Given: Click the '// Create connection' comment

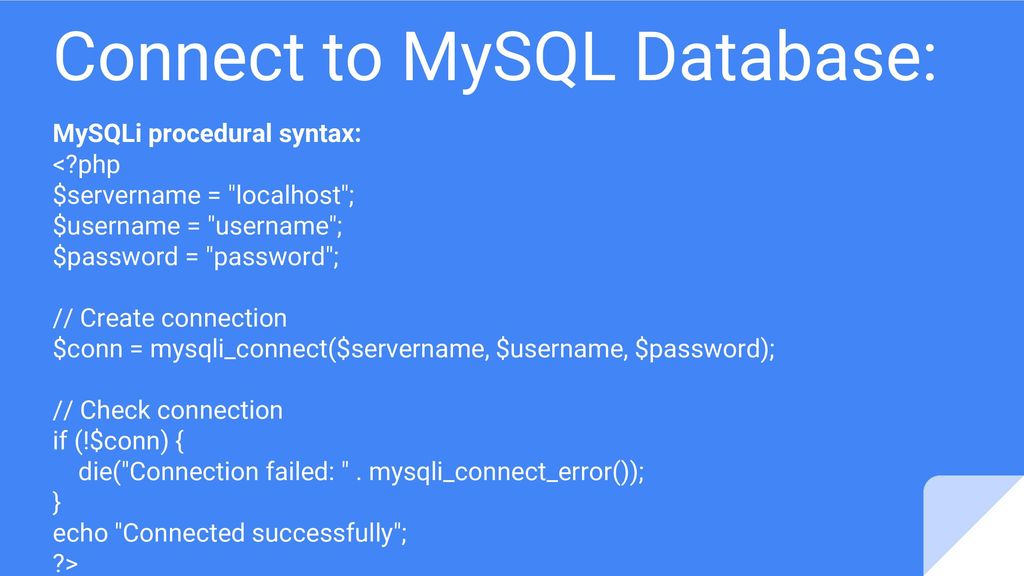Looking at the screenshot, I should [170, 318].
